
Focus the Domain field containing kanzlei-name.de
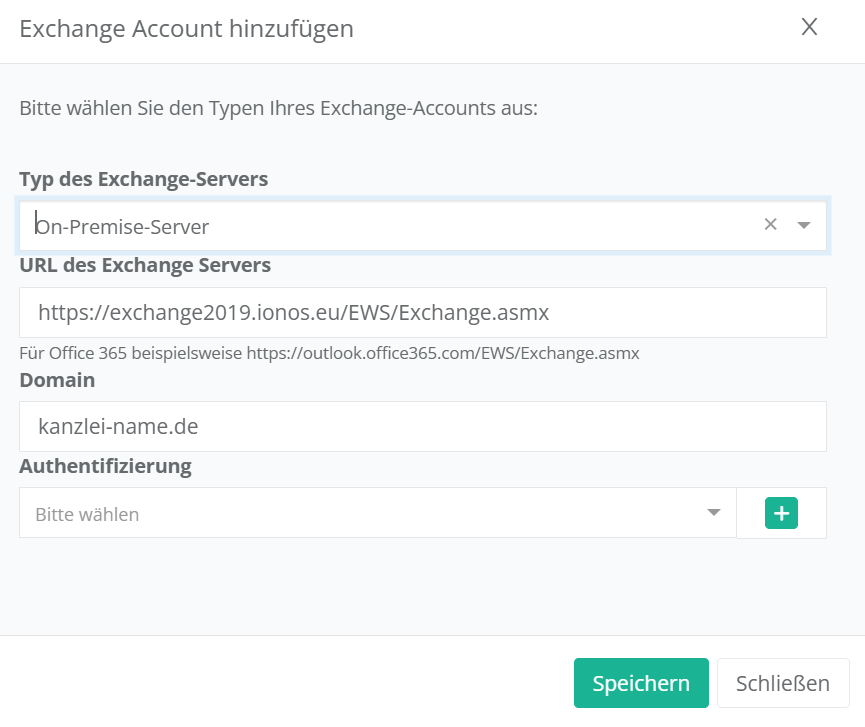[x=422, y=426]
